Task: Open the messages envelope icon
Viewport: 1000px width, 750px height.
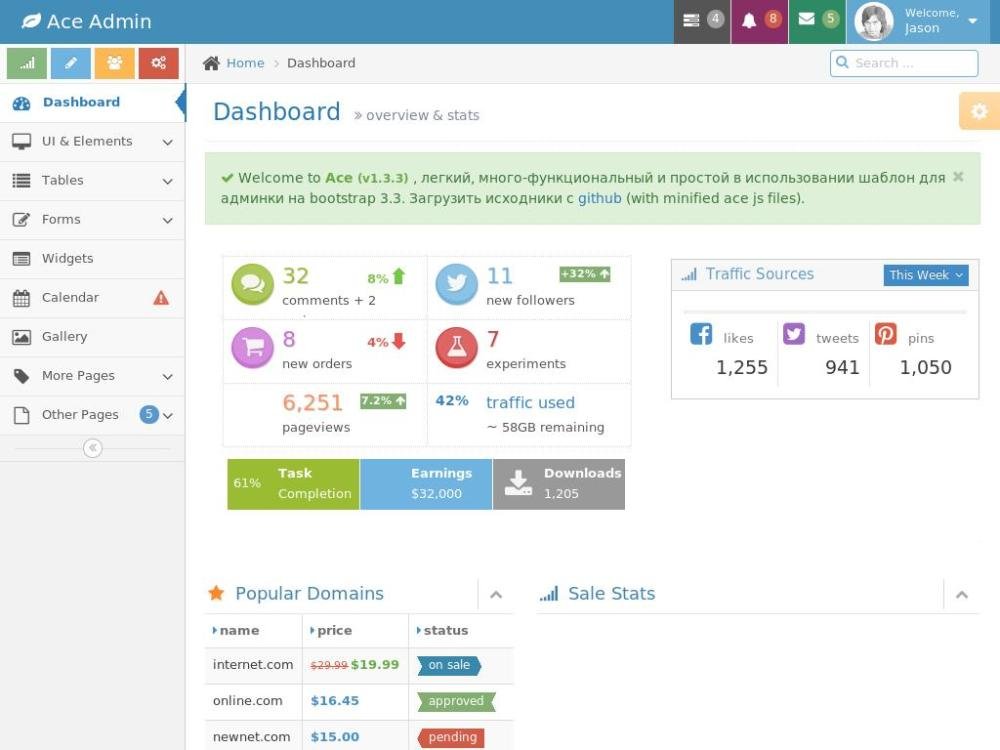Action: 816,21
